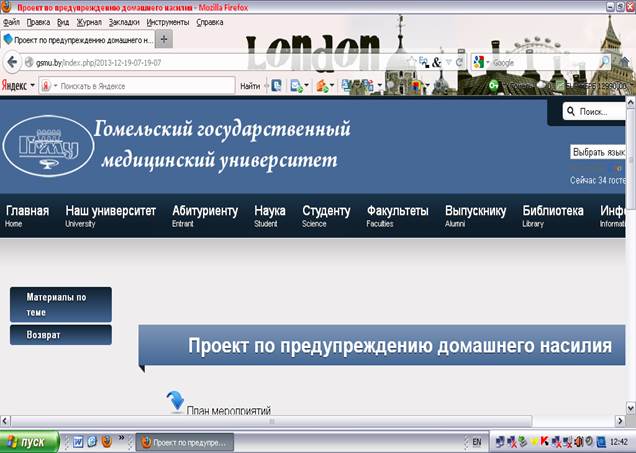The height and width of the screenshot is (453, 636).
Task: Open Факультеты navigation item
Action: 398,216
